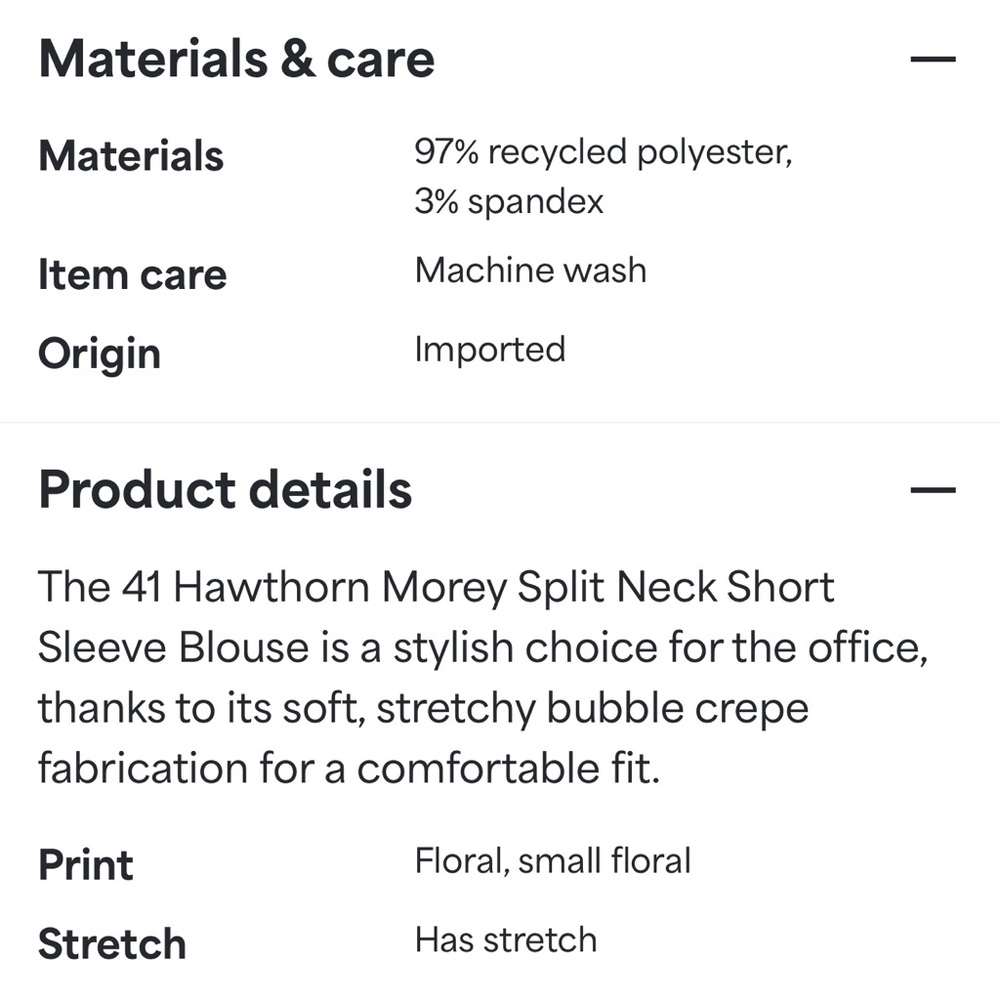Select the Materials row label

tap(131, 156)
